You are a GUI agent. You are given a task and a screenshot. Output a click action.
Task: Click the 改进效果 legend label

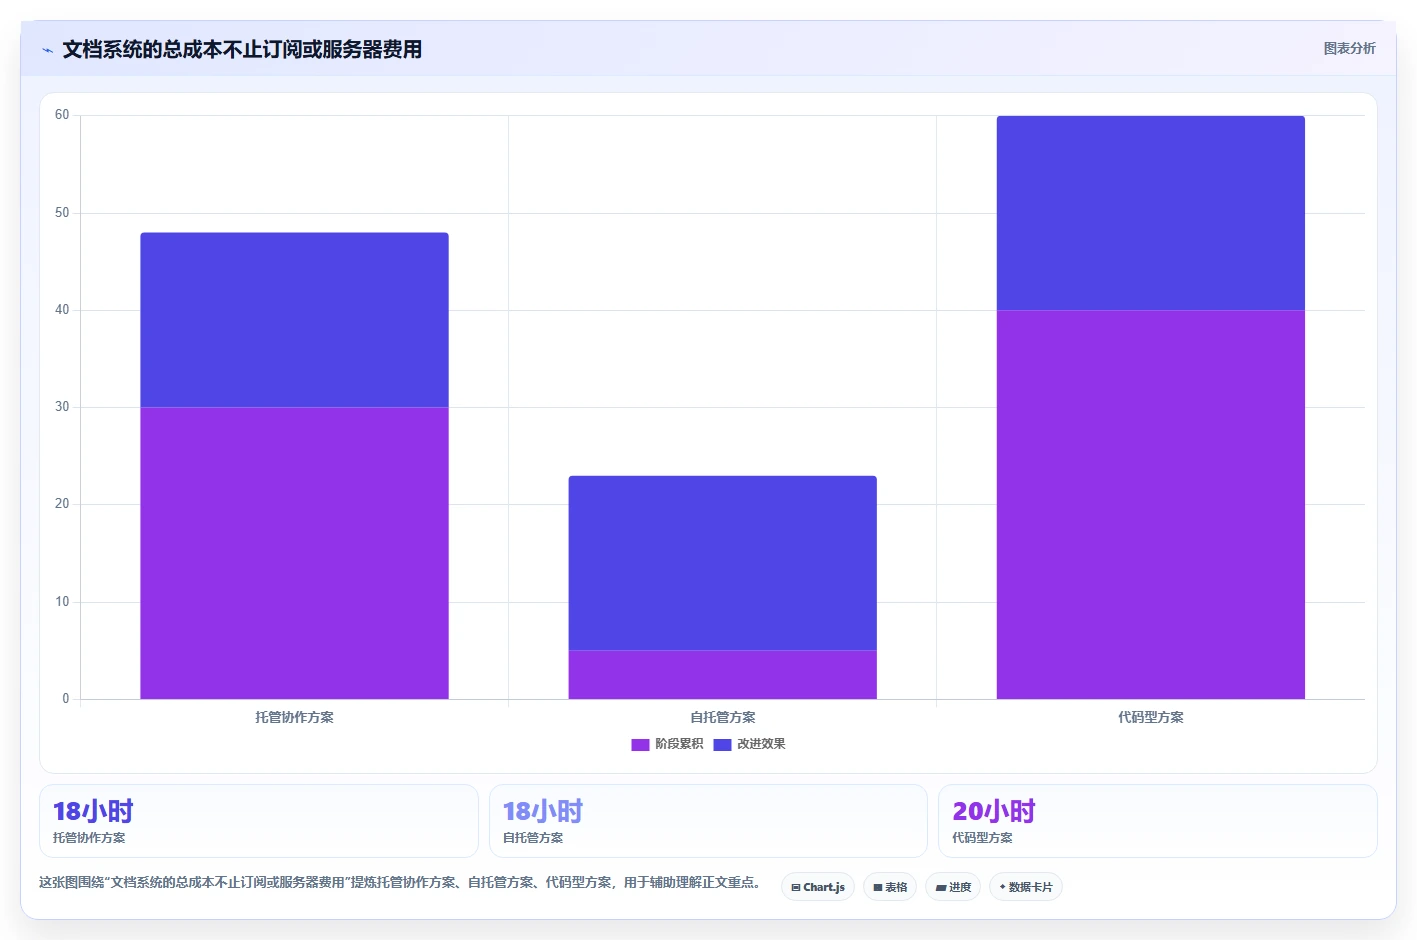click(x=761, y=744)
